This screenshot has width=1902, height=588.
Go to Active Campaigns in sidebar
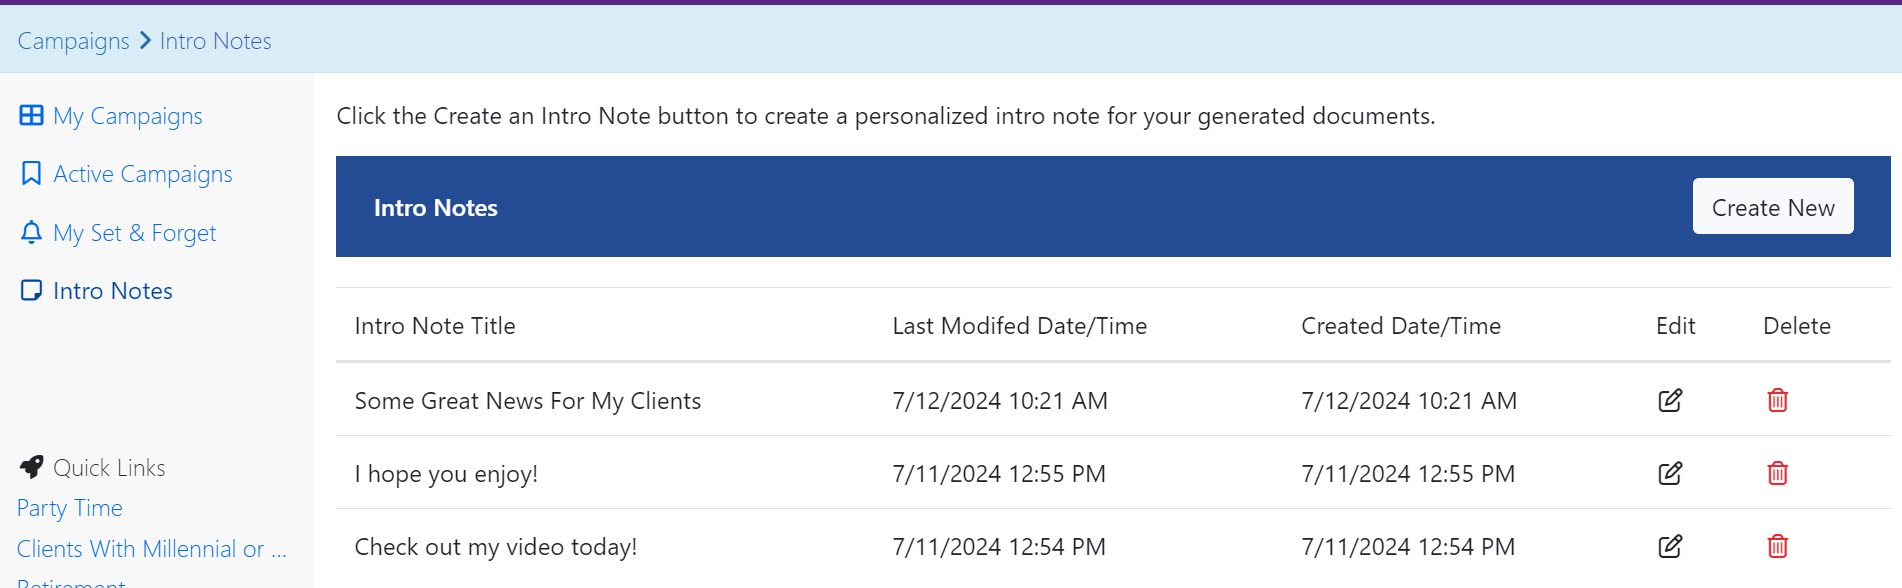143,174
